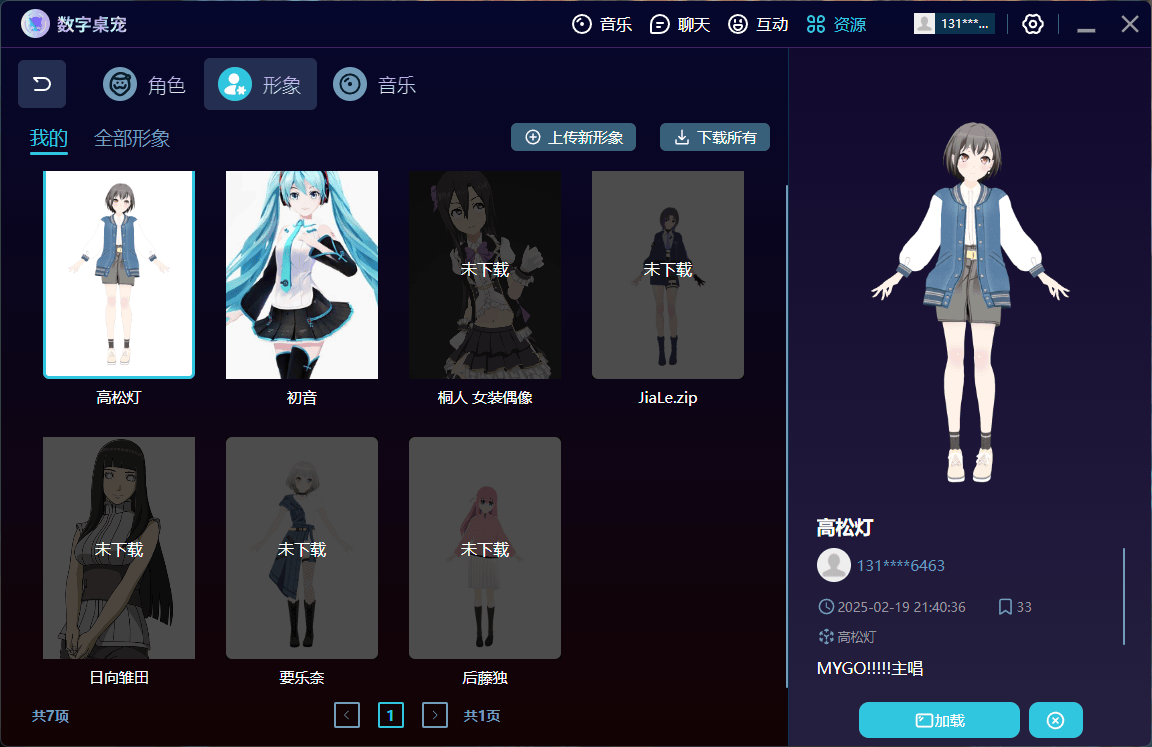Open 聊天 in the top navigation

[680, 24]
